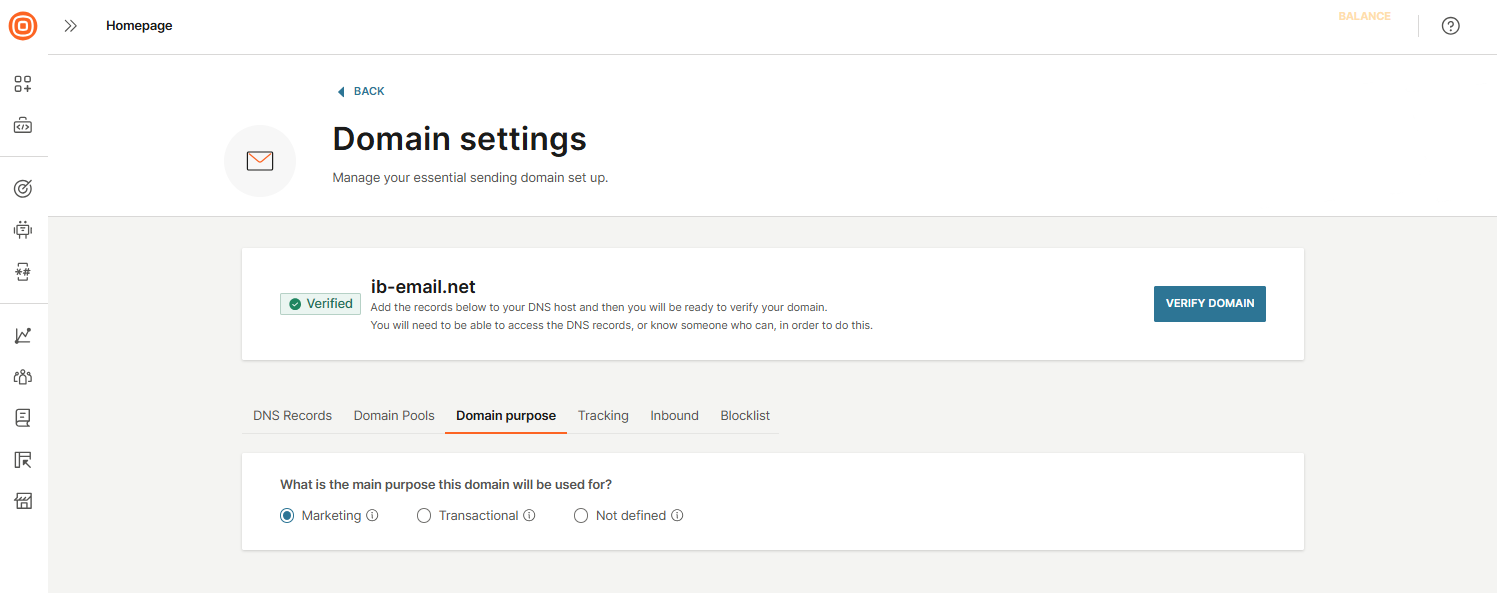Switch to the DNS Records tab
The width and height of the screenshot is (1497, 593).
click(292, 416)
